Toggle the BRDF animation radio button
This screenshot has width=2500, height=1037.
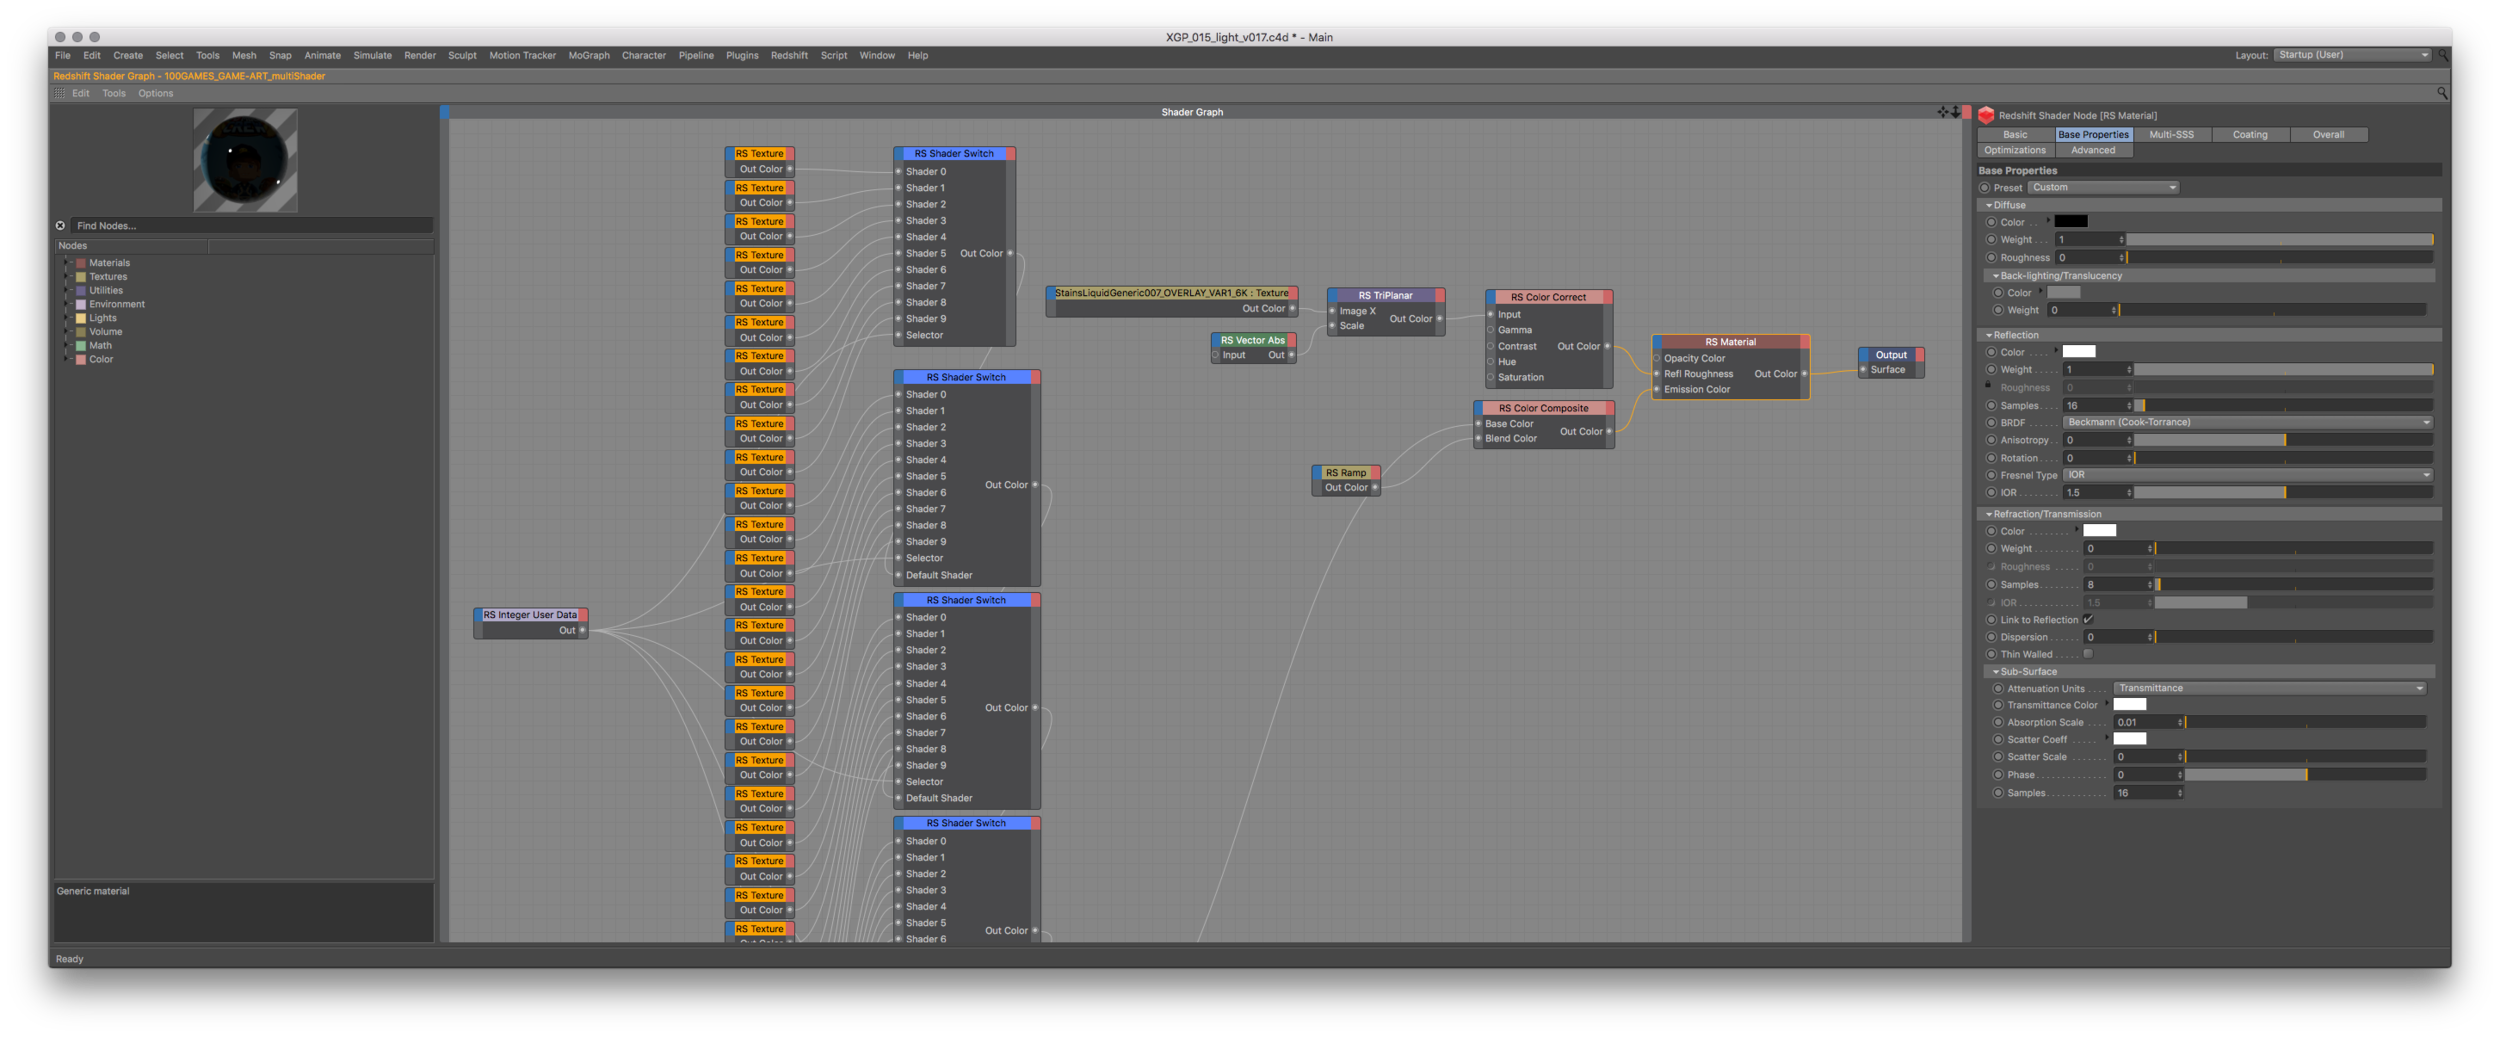point(1991,423)
